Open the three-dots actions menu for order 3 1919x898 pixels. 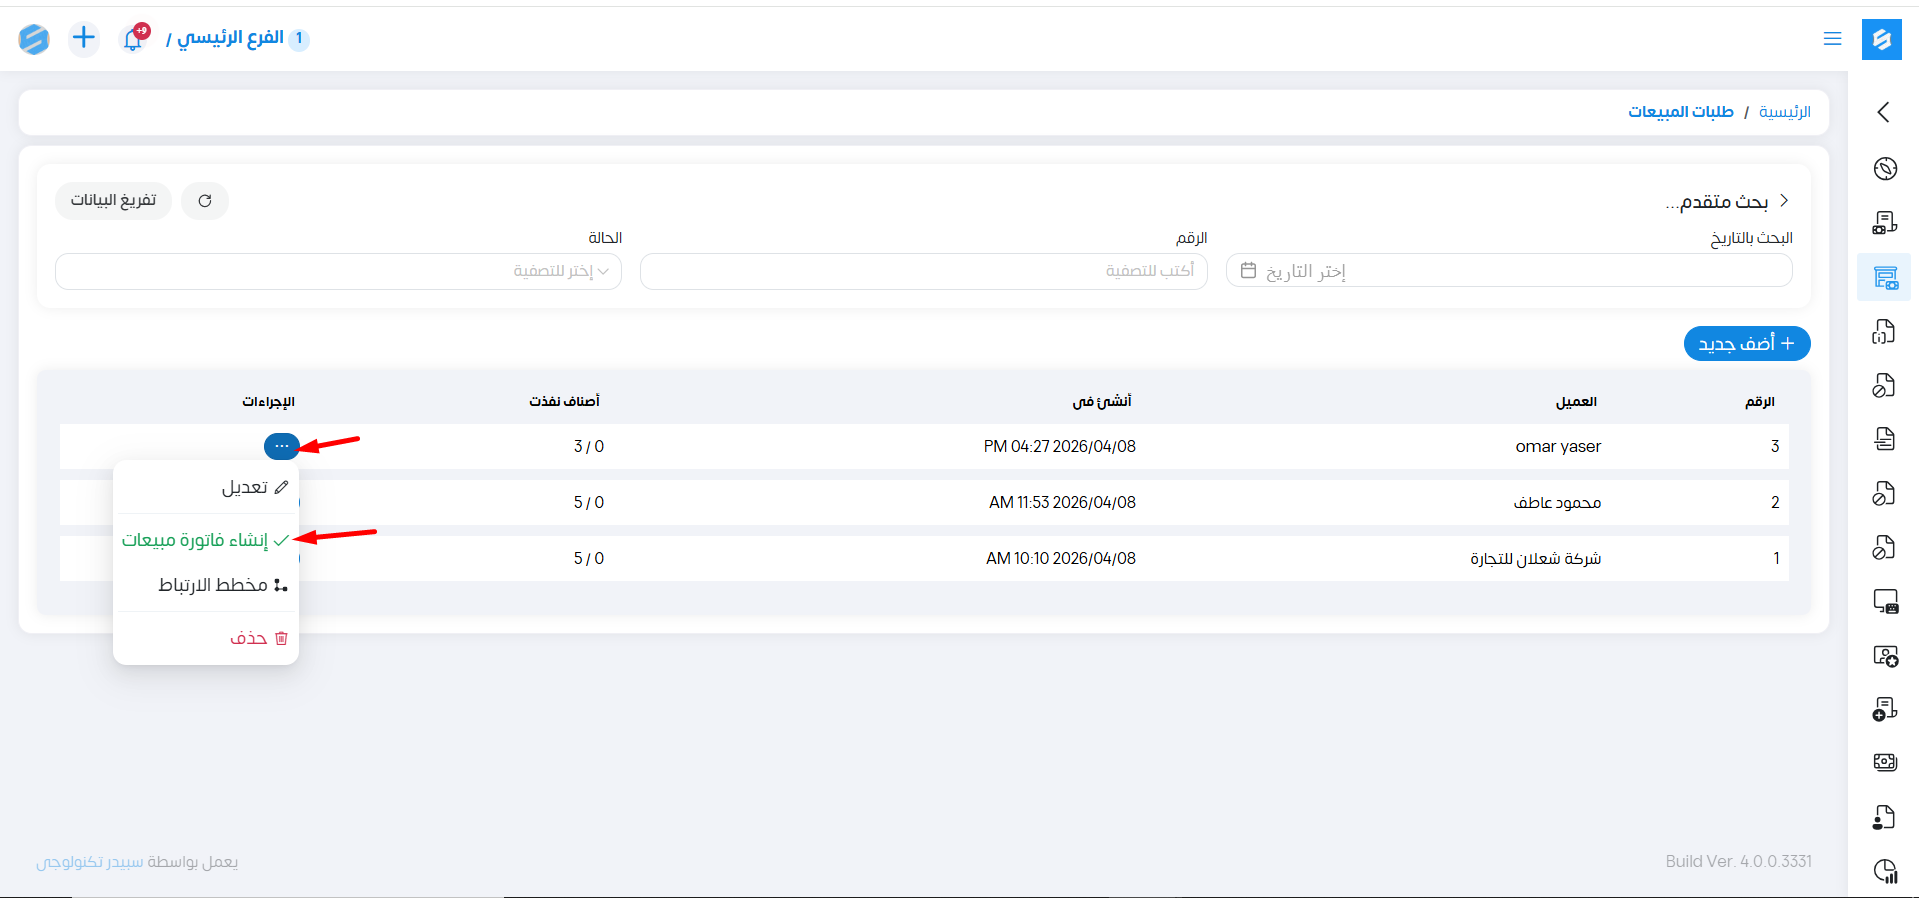coord(281,446)
